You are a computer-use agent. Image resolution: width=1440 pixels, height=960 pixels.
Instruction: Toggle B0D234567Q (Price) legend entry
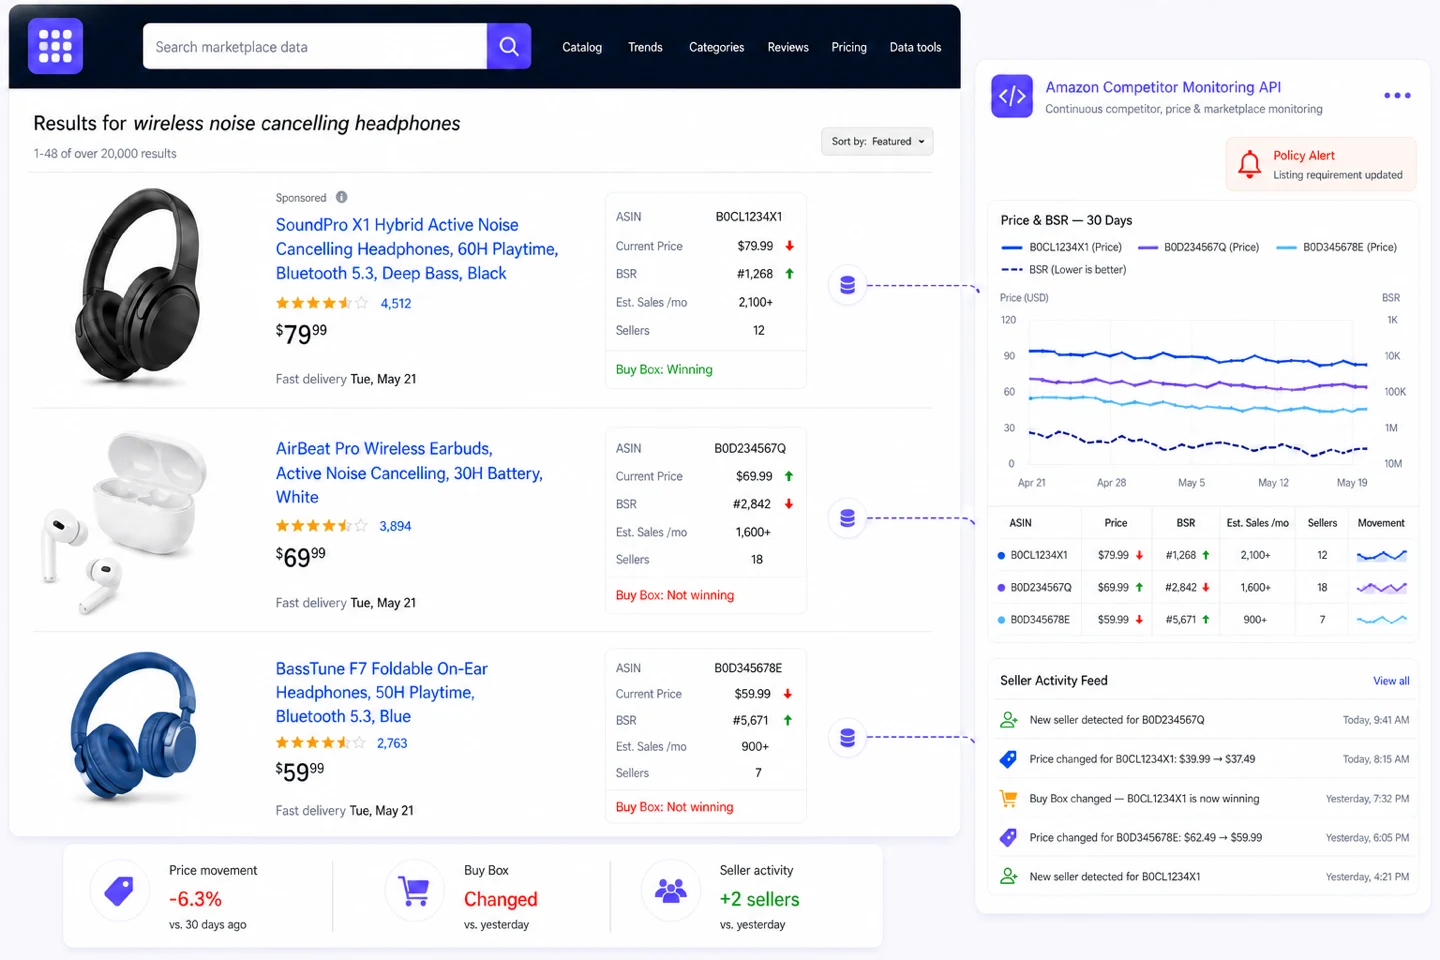pos(1198,247)
